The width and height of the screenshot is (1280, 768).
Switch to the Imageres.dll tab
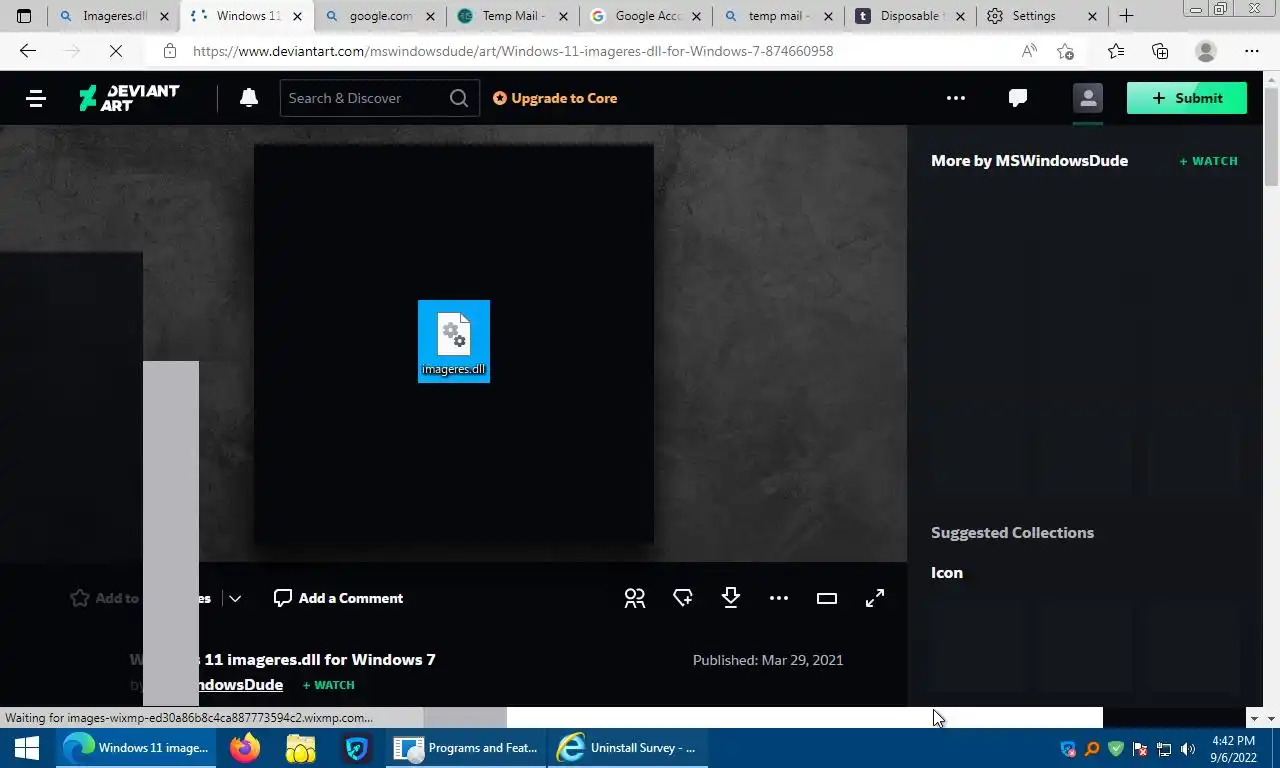click(114, 16)
